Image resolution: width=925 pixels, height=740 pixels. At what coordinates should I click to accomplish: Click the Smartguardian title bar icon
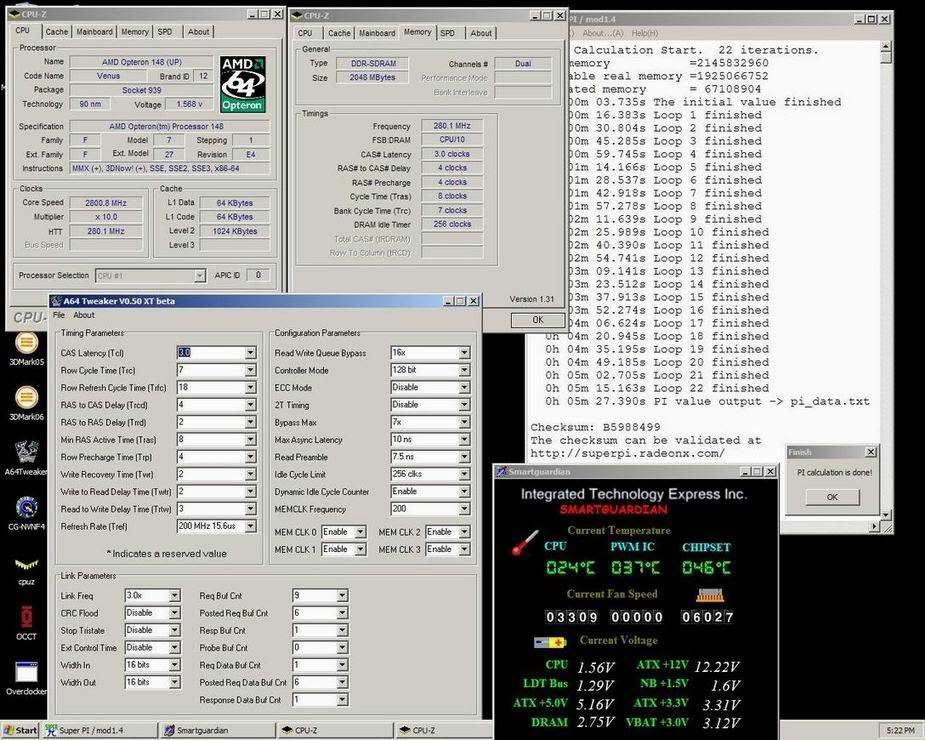[501, 471]
